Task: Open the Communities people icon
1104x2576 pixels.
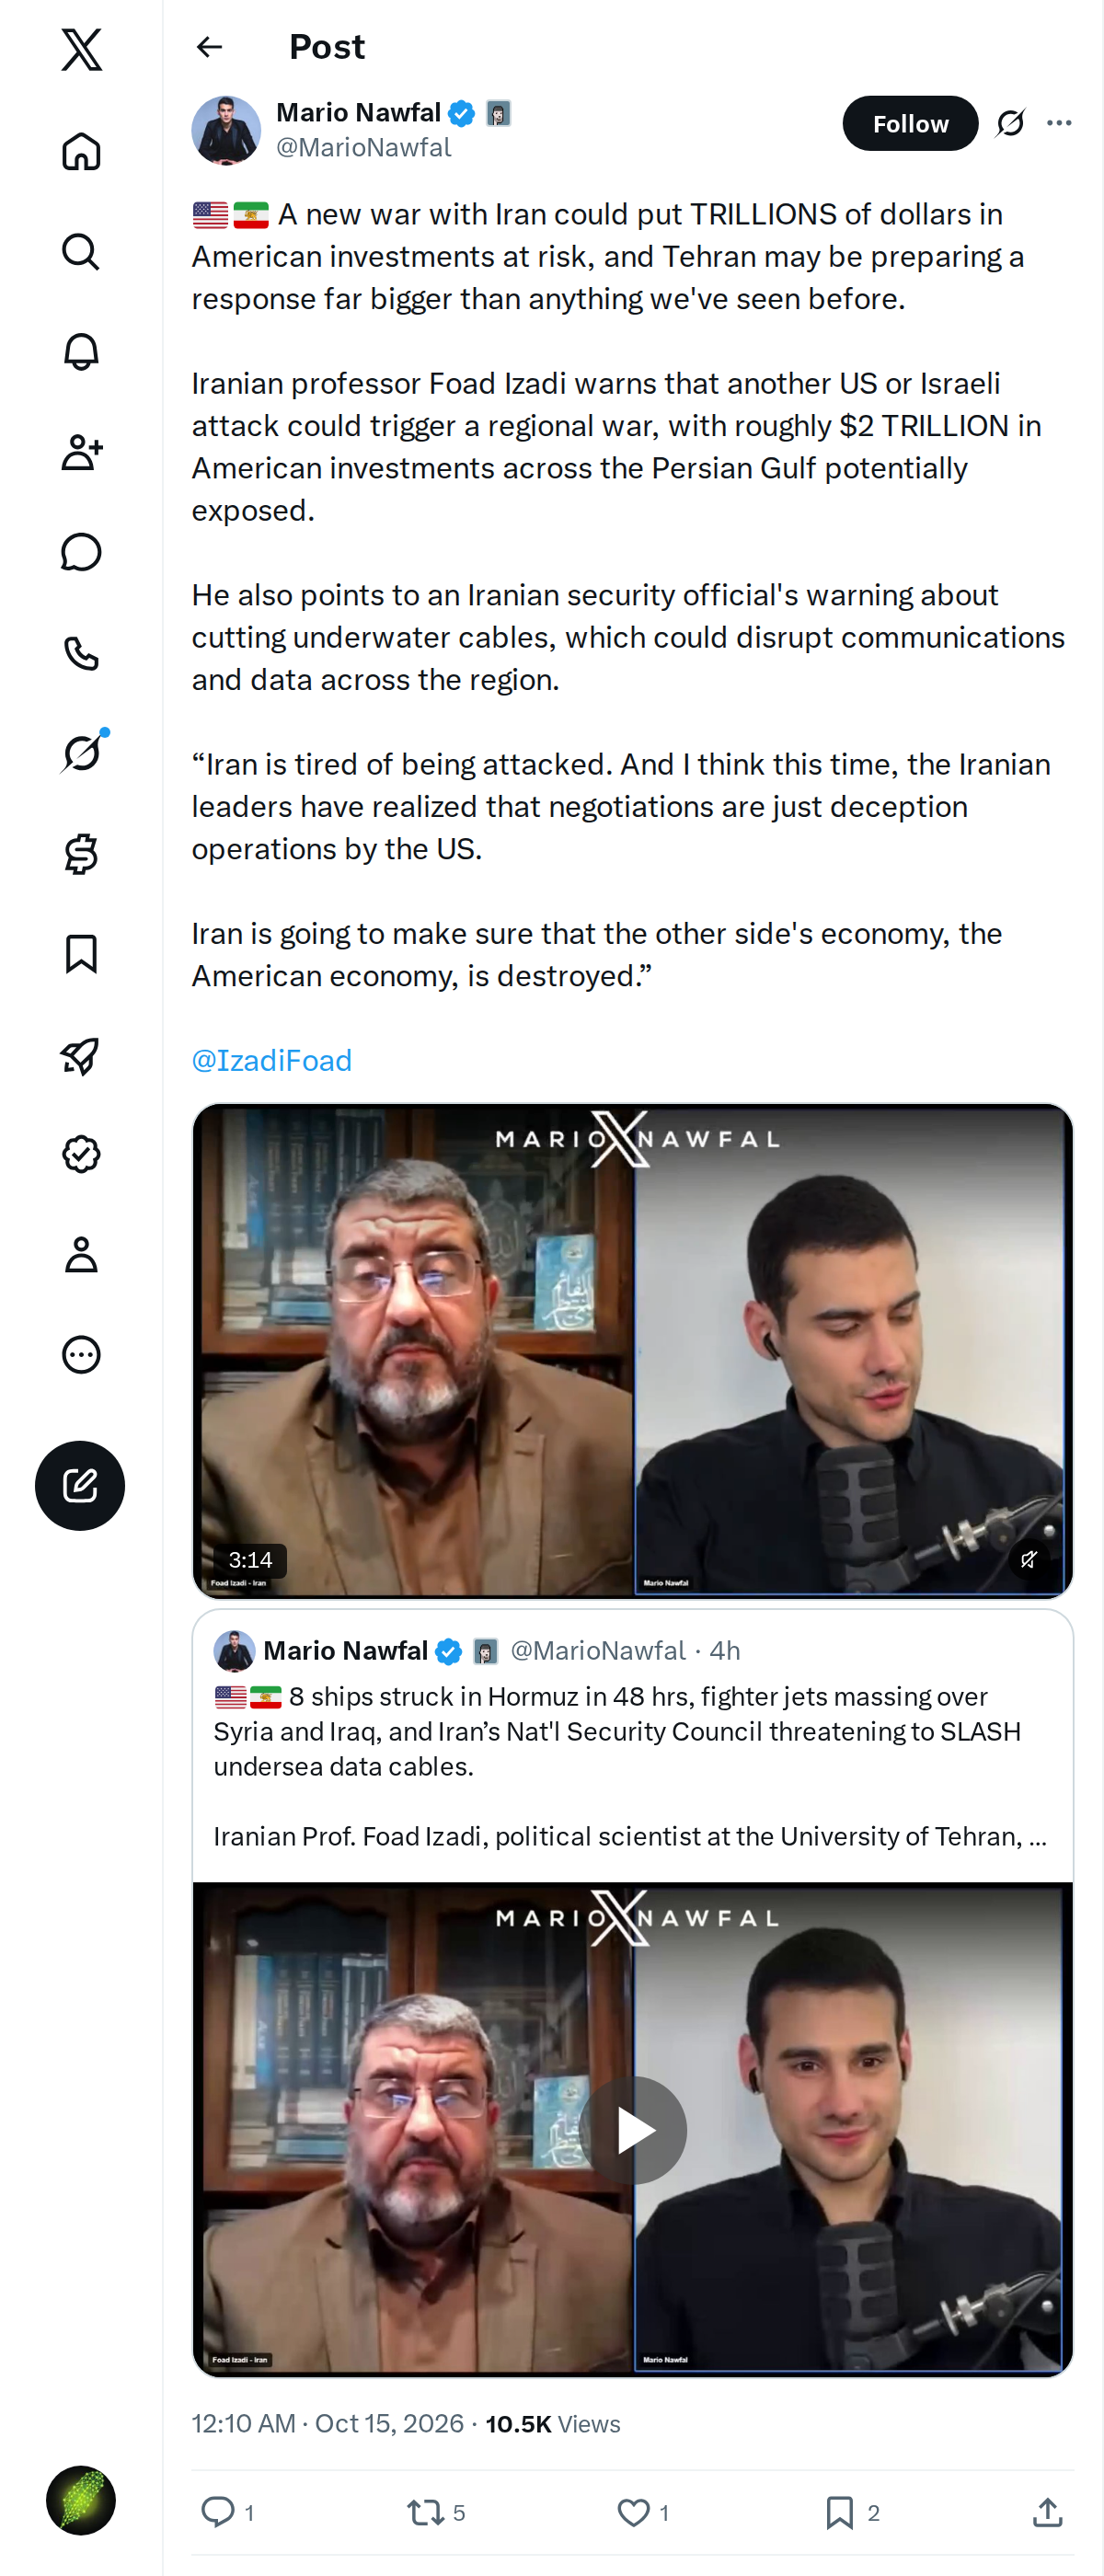Action: click(x=81, y=452)
